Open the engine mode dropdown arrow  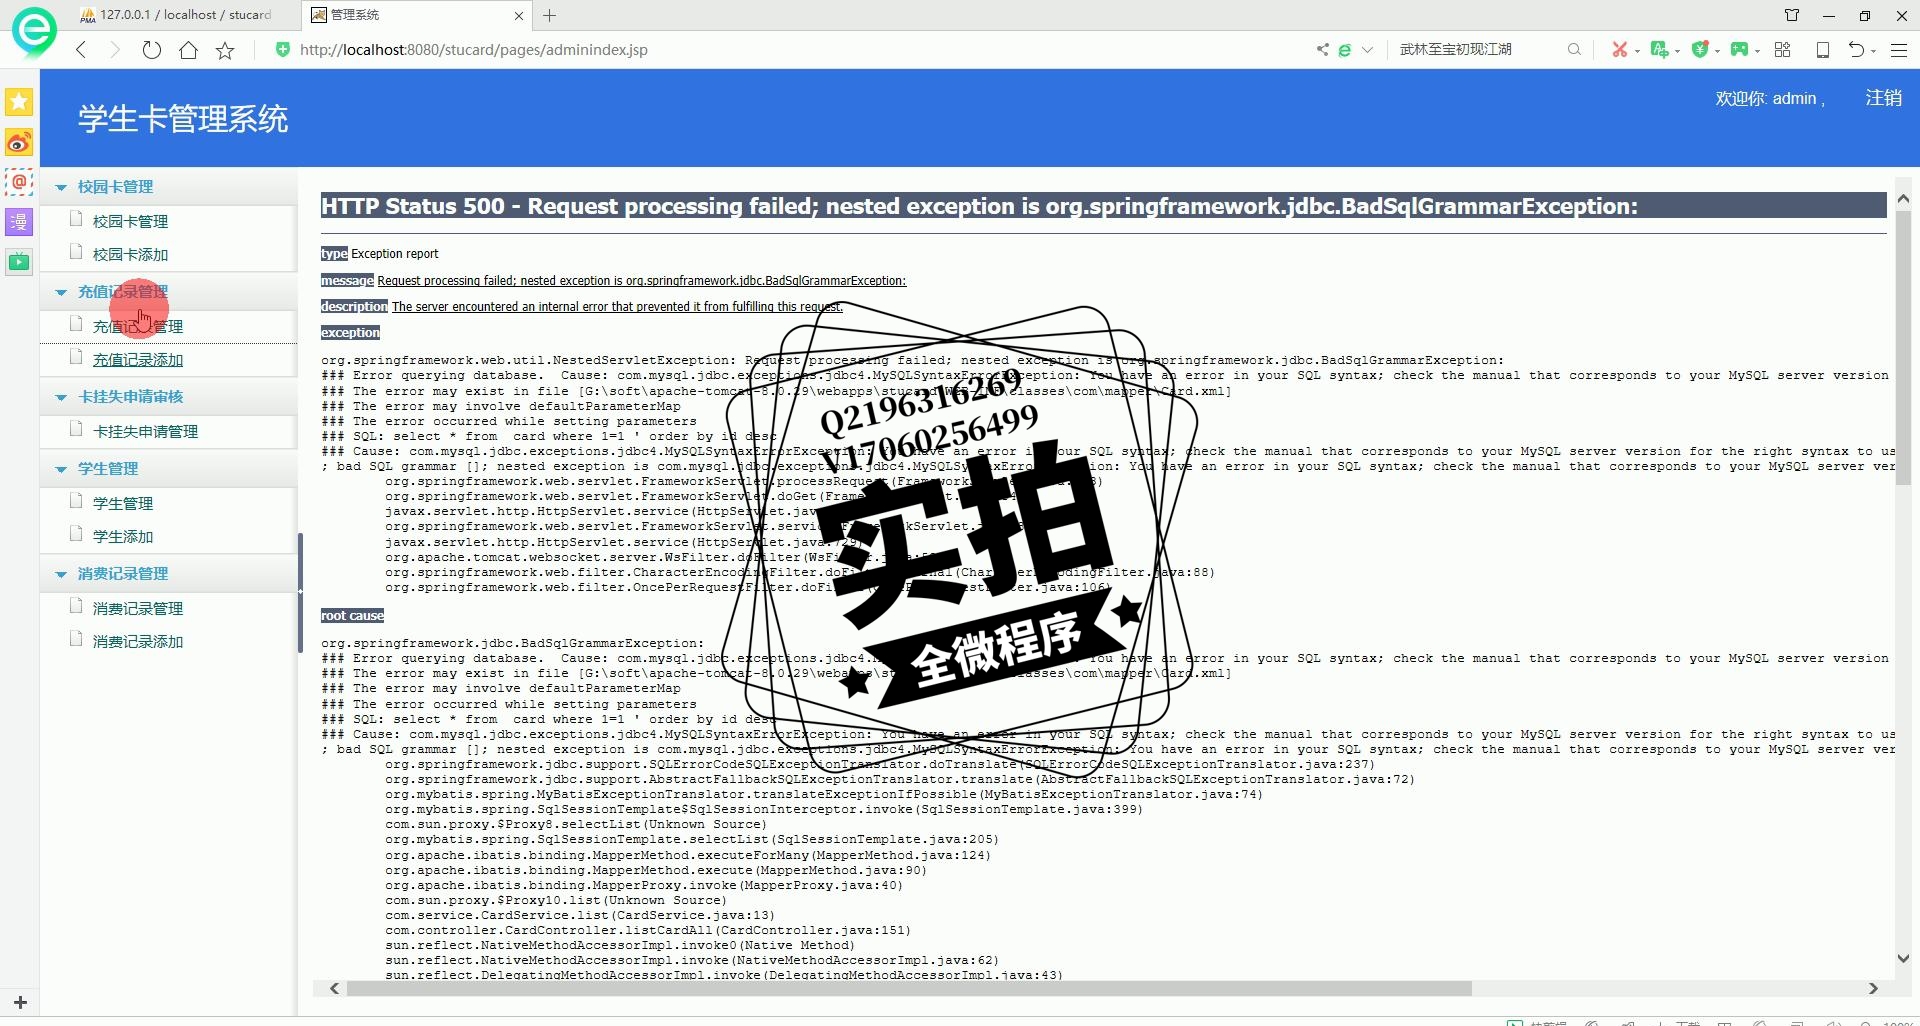pos(1367,50)
